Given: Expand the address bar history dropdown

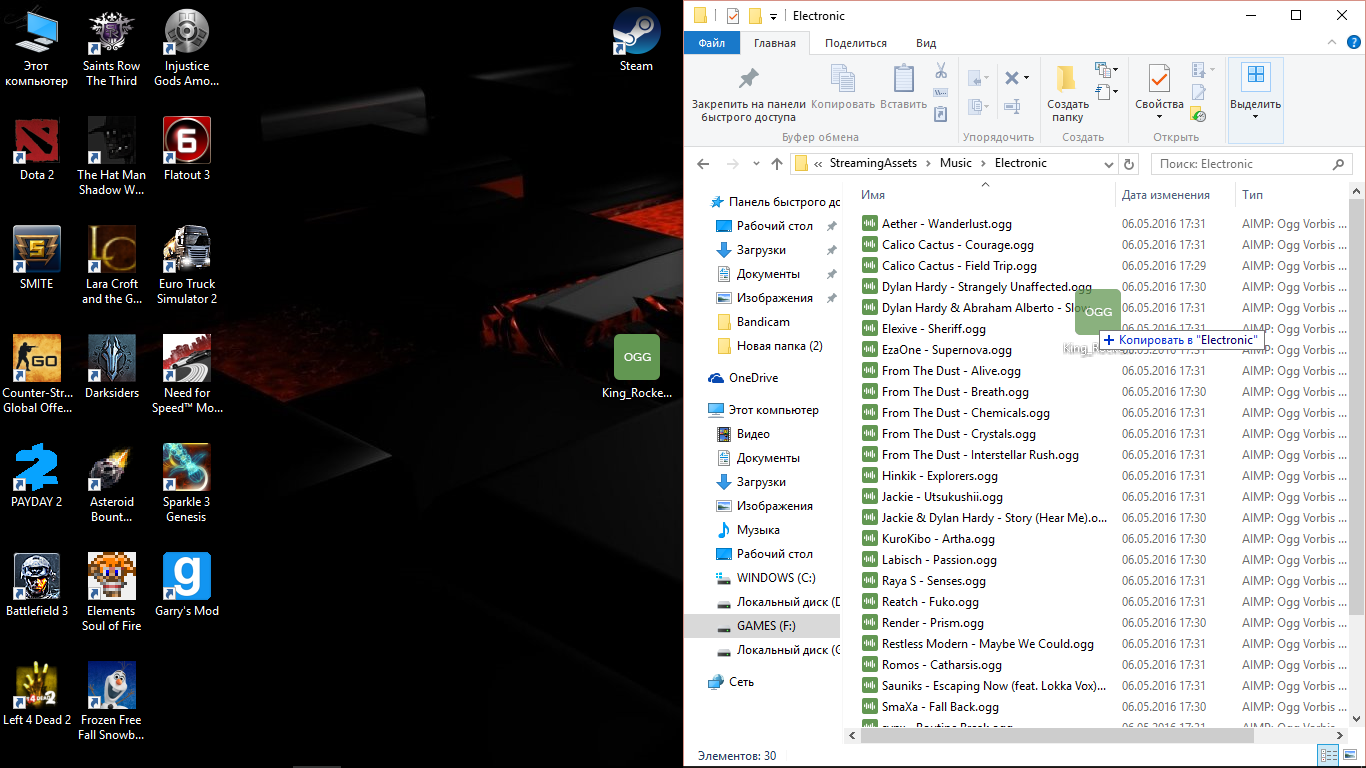Looking at the screenshot, I should point(1108,164).
